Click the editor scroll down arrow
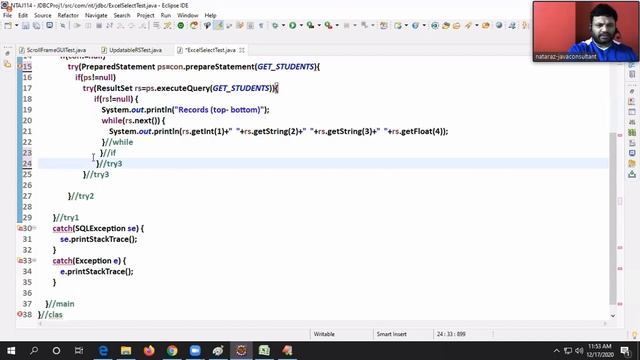The height and width of the screenshot is (360, 640). point(613,316)
